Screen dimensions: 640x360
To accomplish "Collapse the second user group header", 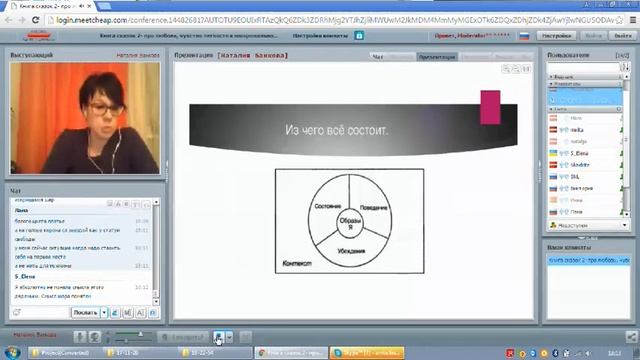I will coord(585,84).
